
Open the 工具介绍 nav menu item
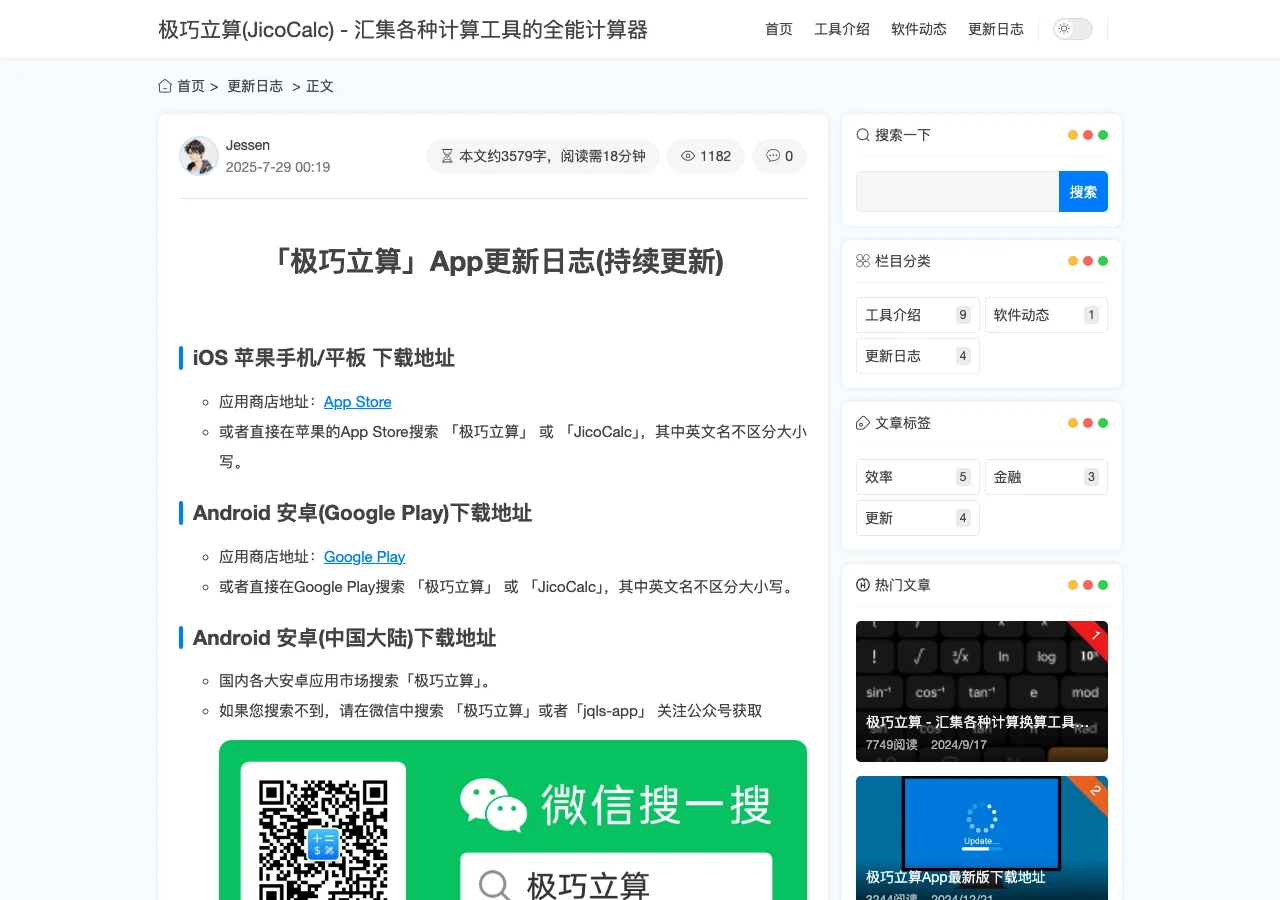point(842,29)
